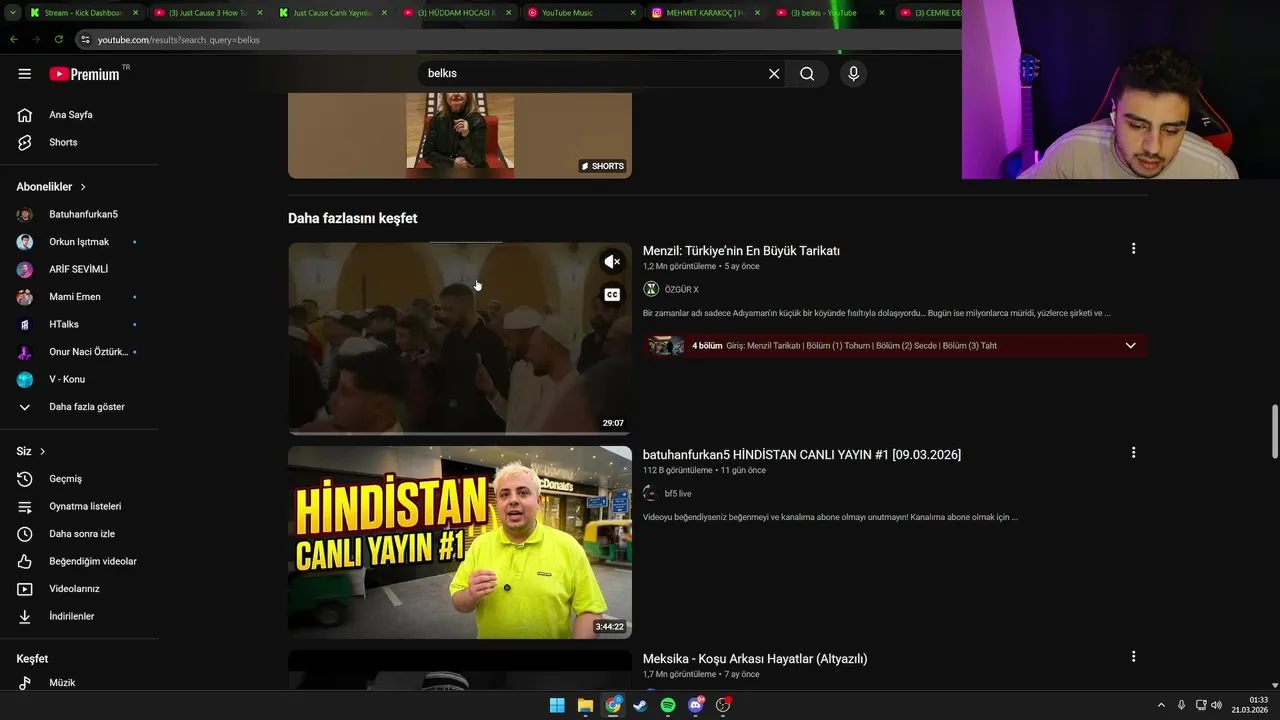Toggle captions on Menzil preview
This screenshot has height=720, width=1280.
pos(612,295)
